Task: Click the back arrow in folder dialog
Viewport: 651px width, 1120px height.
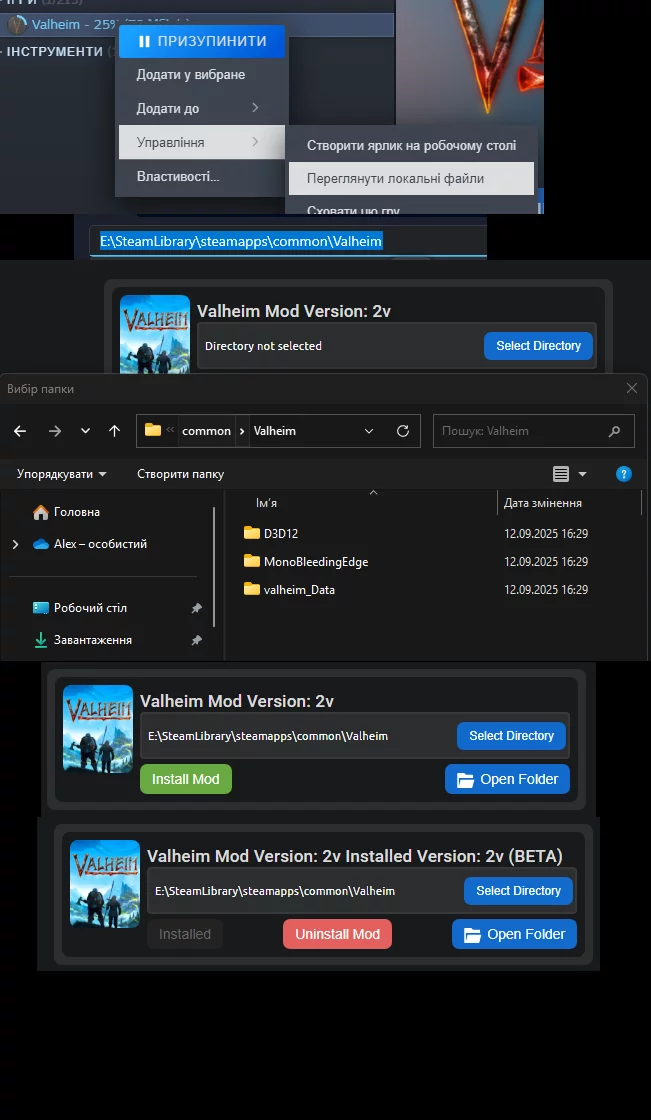Action: point(20,431)
